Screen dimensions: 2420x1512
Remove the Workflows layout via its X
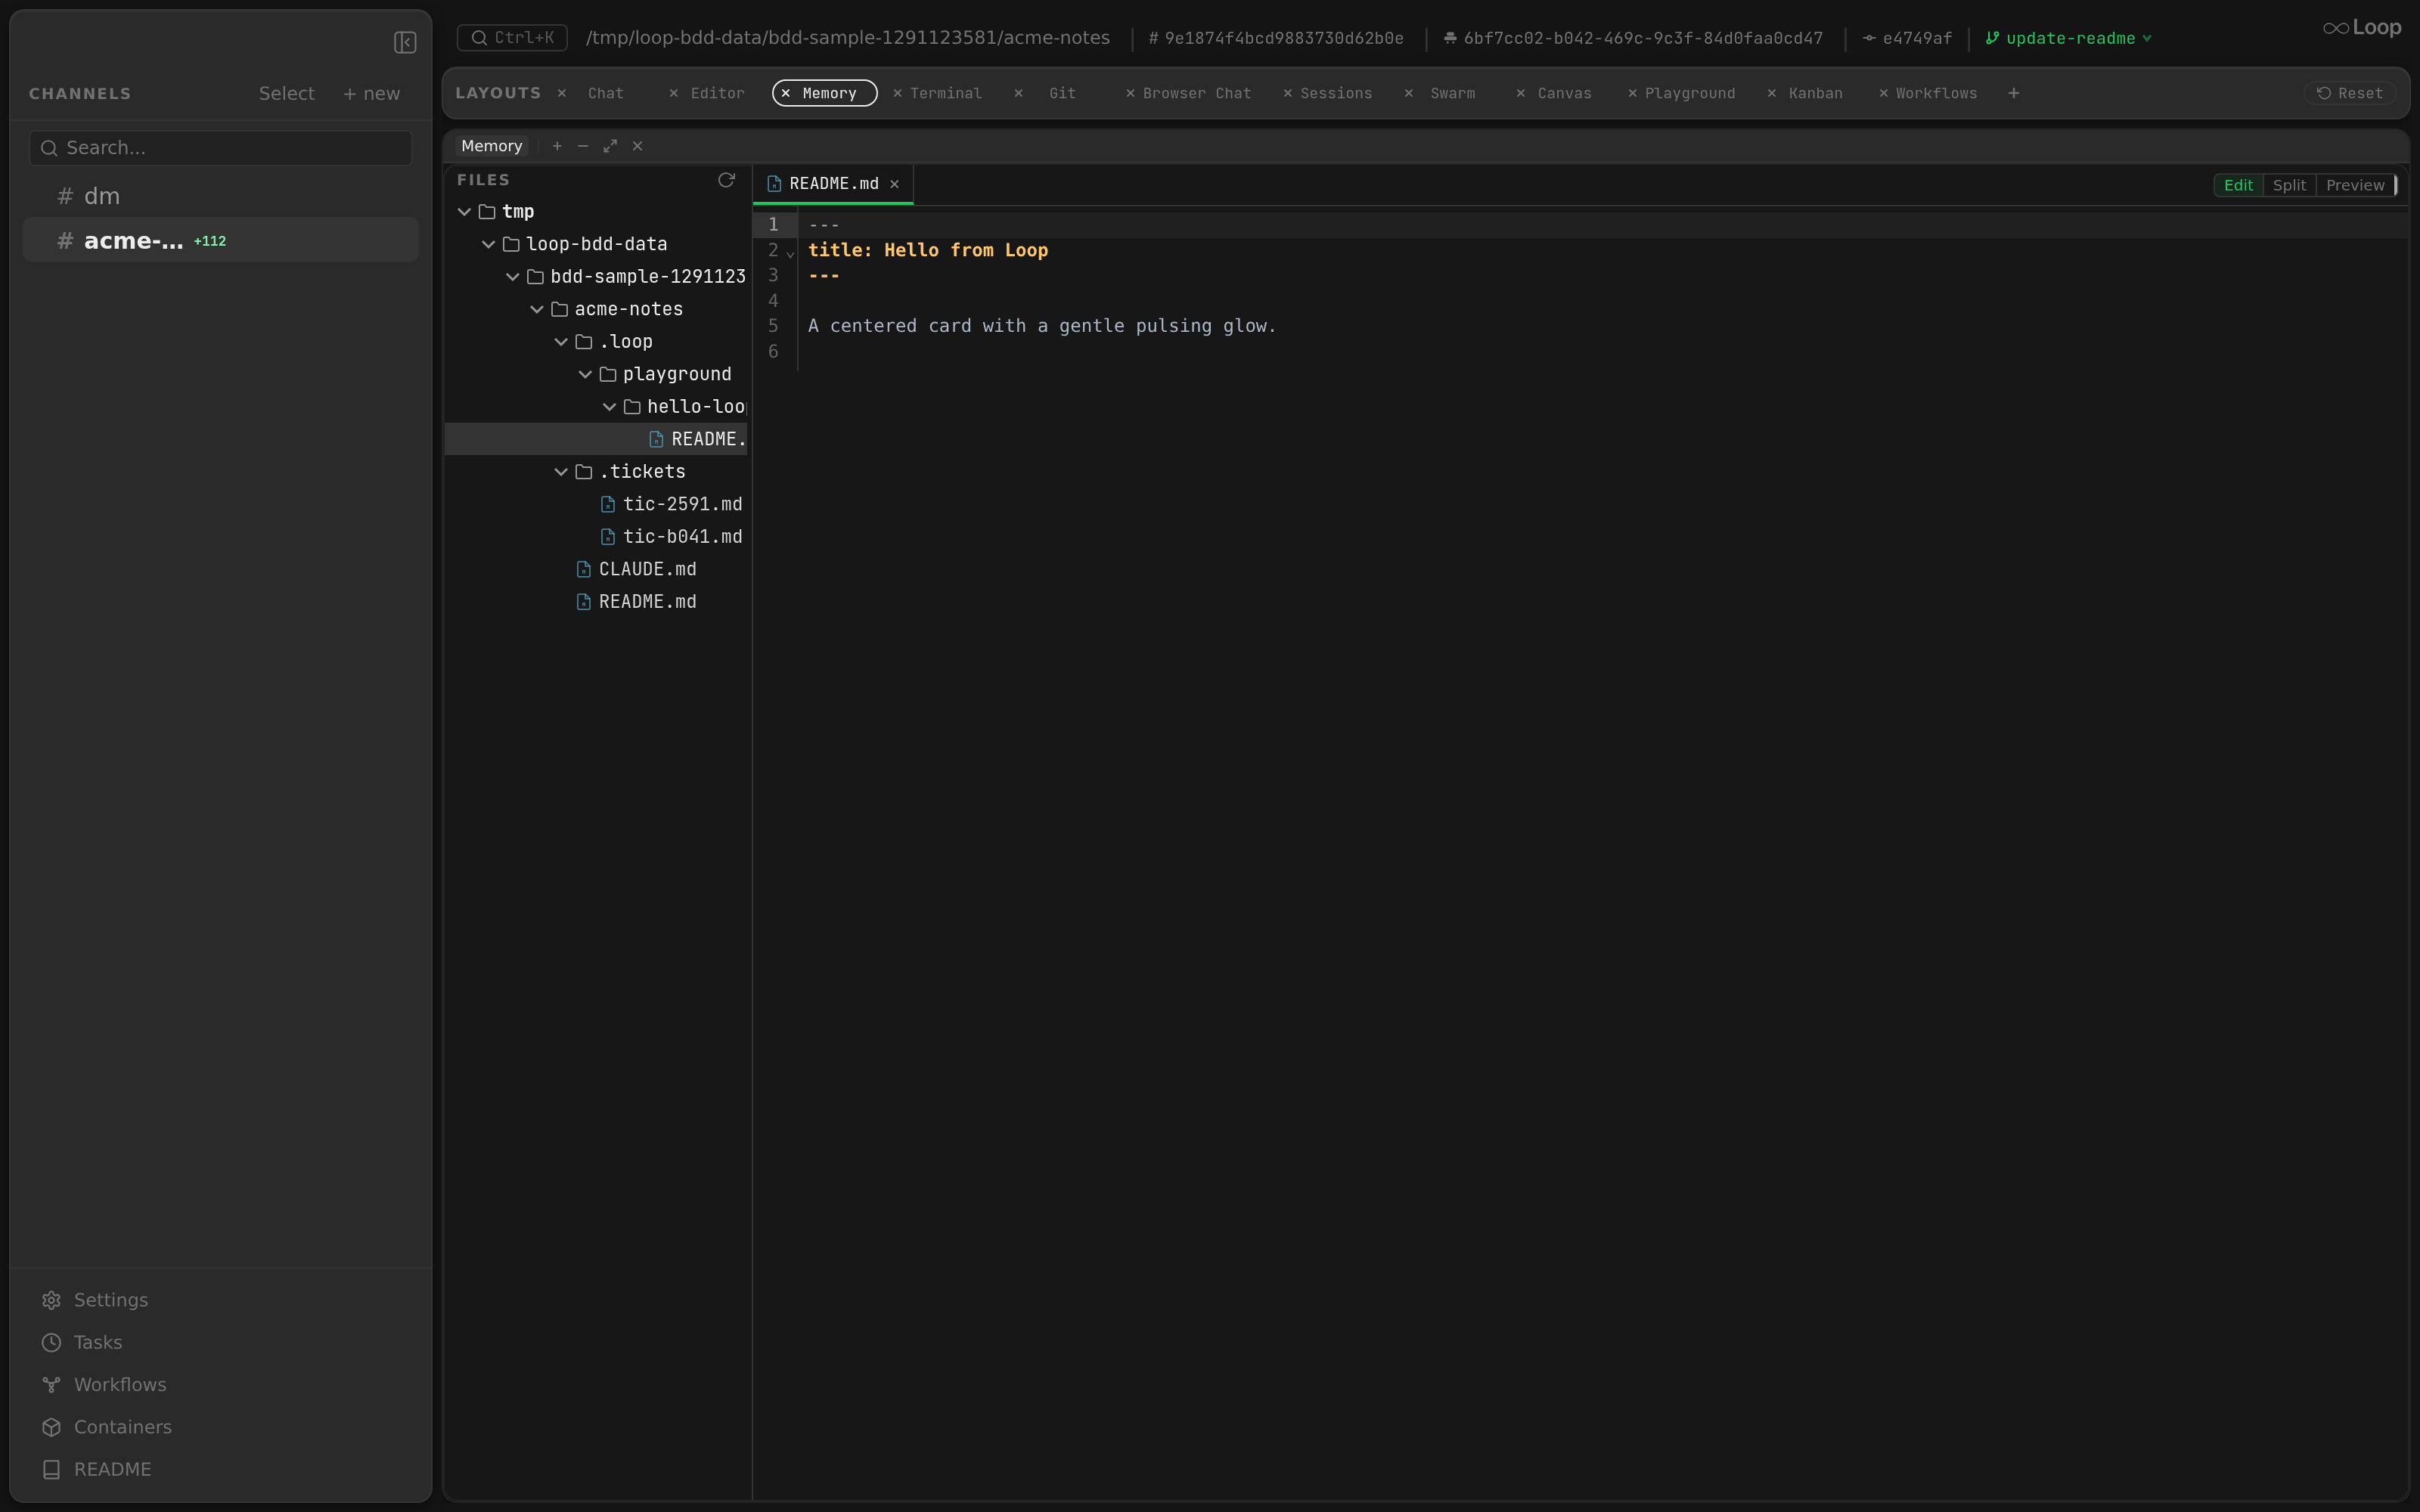pos(1884,93)
